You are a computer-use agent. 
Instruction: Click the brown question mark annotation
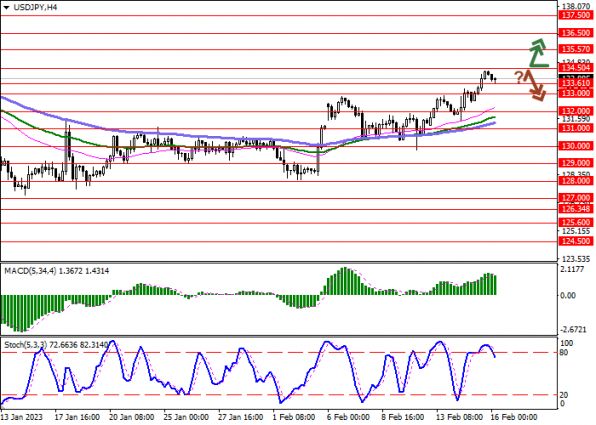[519, 78]
